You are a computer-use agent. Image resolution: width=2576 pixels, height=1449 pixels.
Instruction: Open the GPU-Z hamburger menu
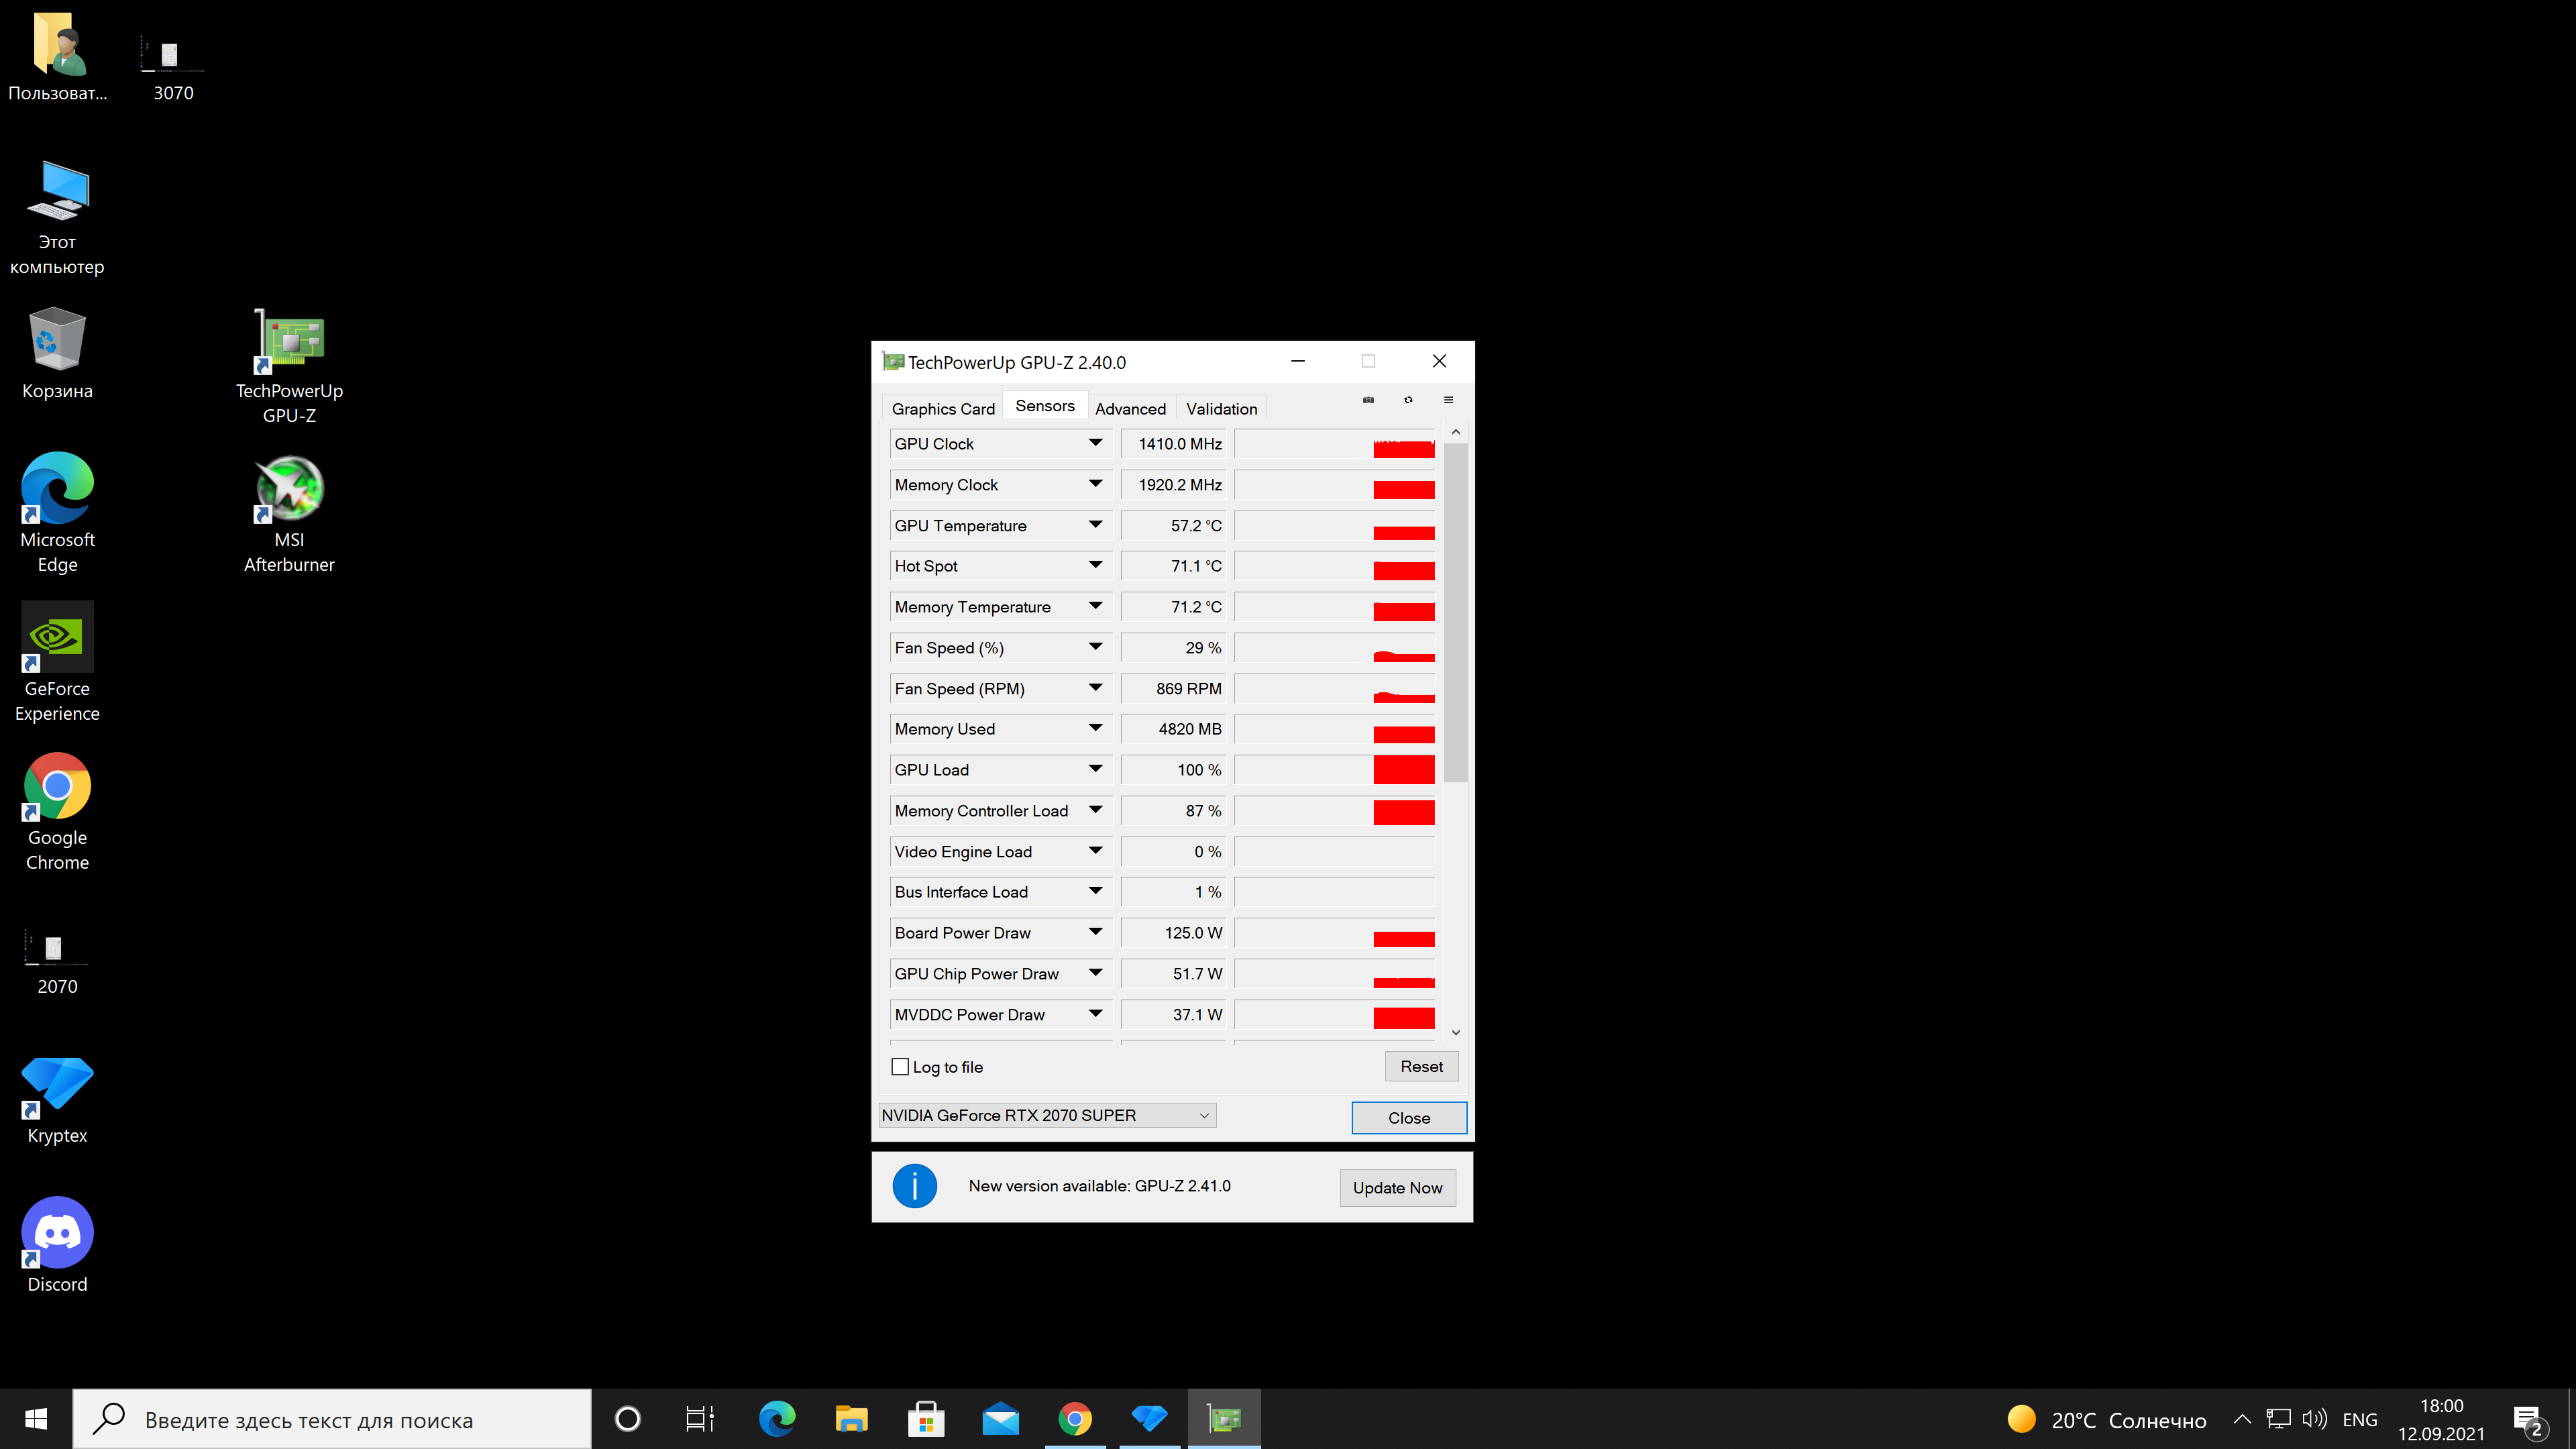click(x=1448, y=400)
